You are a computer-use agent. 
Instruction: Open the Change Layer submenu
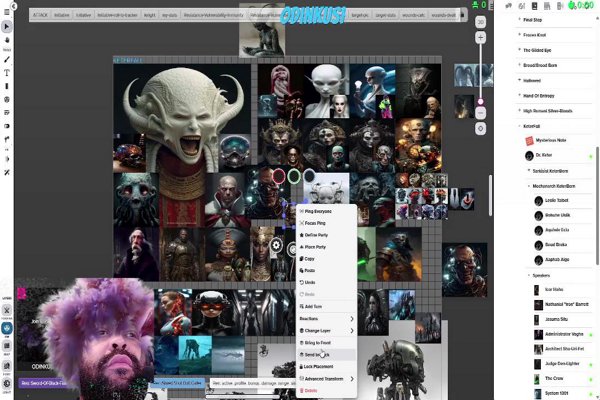click(x=321, y=330)
